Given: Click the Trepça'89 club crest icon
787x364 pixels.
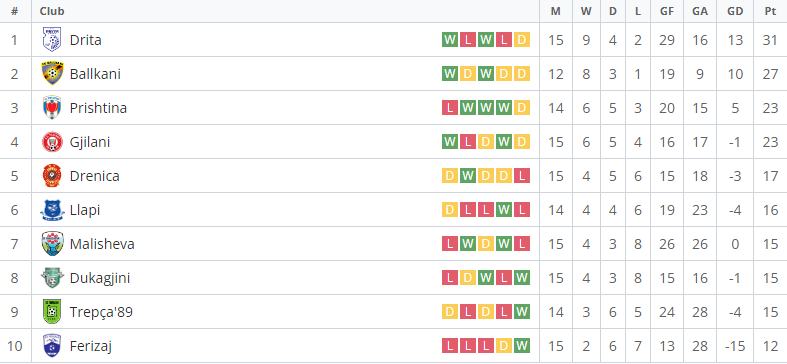Looking at the screenshot, I should (52, 312).
